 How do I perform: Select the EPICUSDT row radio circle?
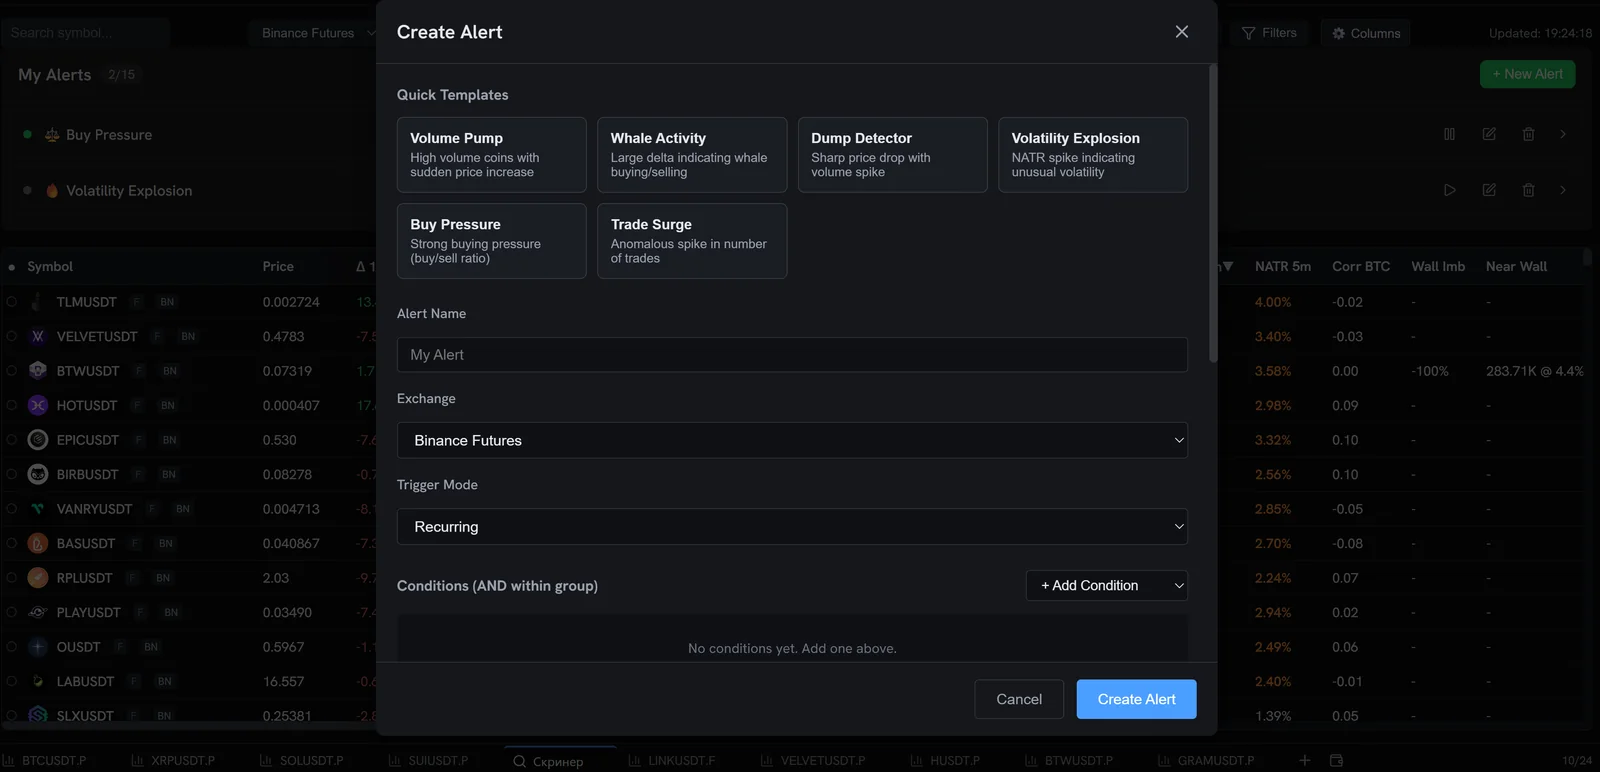12,440
